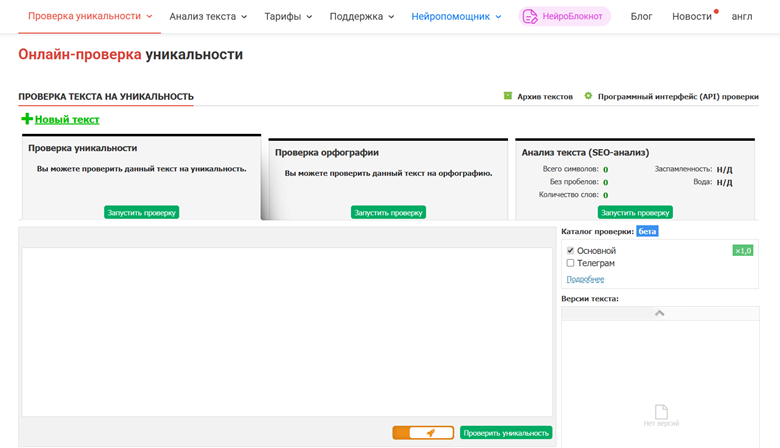The width and height of the screenshot is (780, 448).
Task: Click the Всего символов label
Action: [x=570, y=169]
